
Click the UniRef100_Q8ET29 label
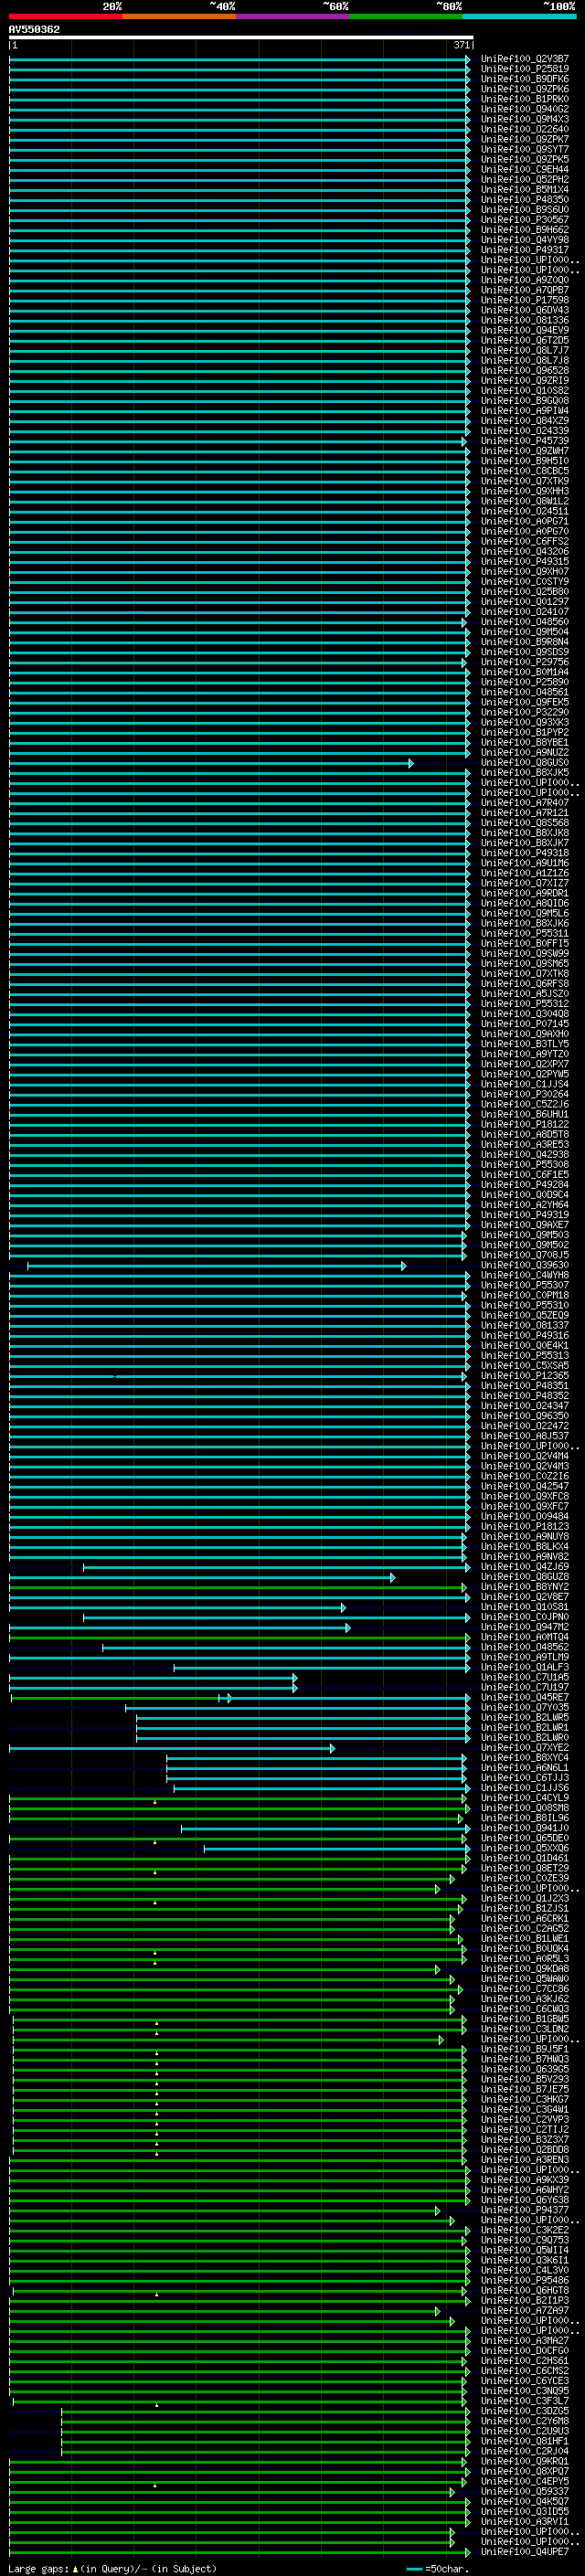coord(525,1868)
